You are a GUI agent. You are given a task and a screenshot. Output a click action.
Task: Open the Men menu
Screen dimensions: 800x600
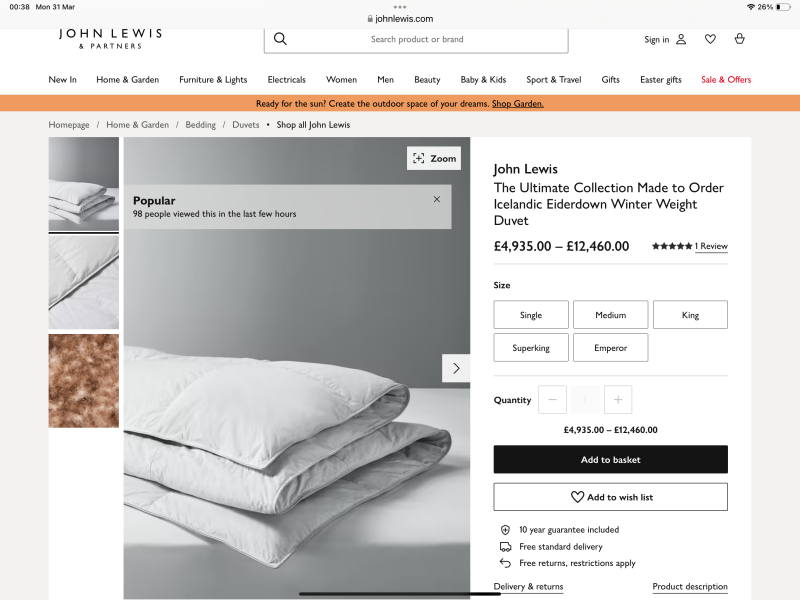click(x=385, y=80)
